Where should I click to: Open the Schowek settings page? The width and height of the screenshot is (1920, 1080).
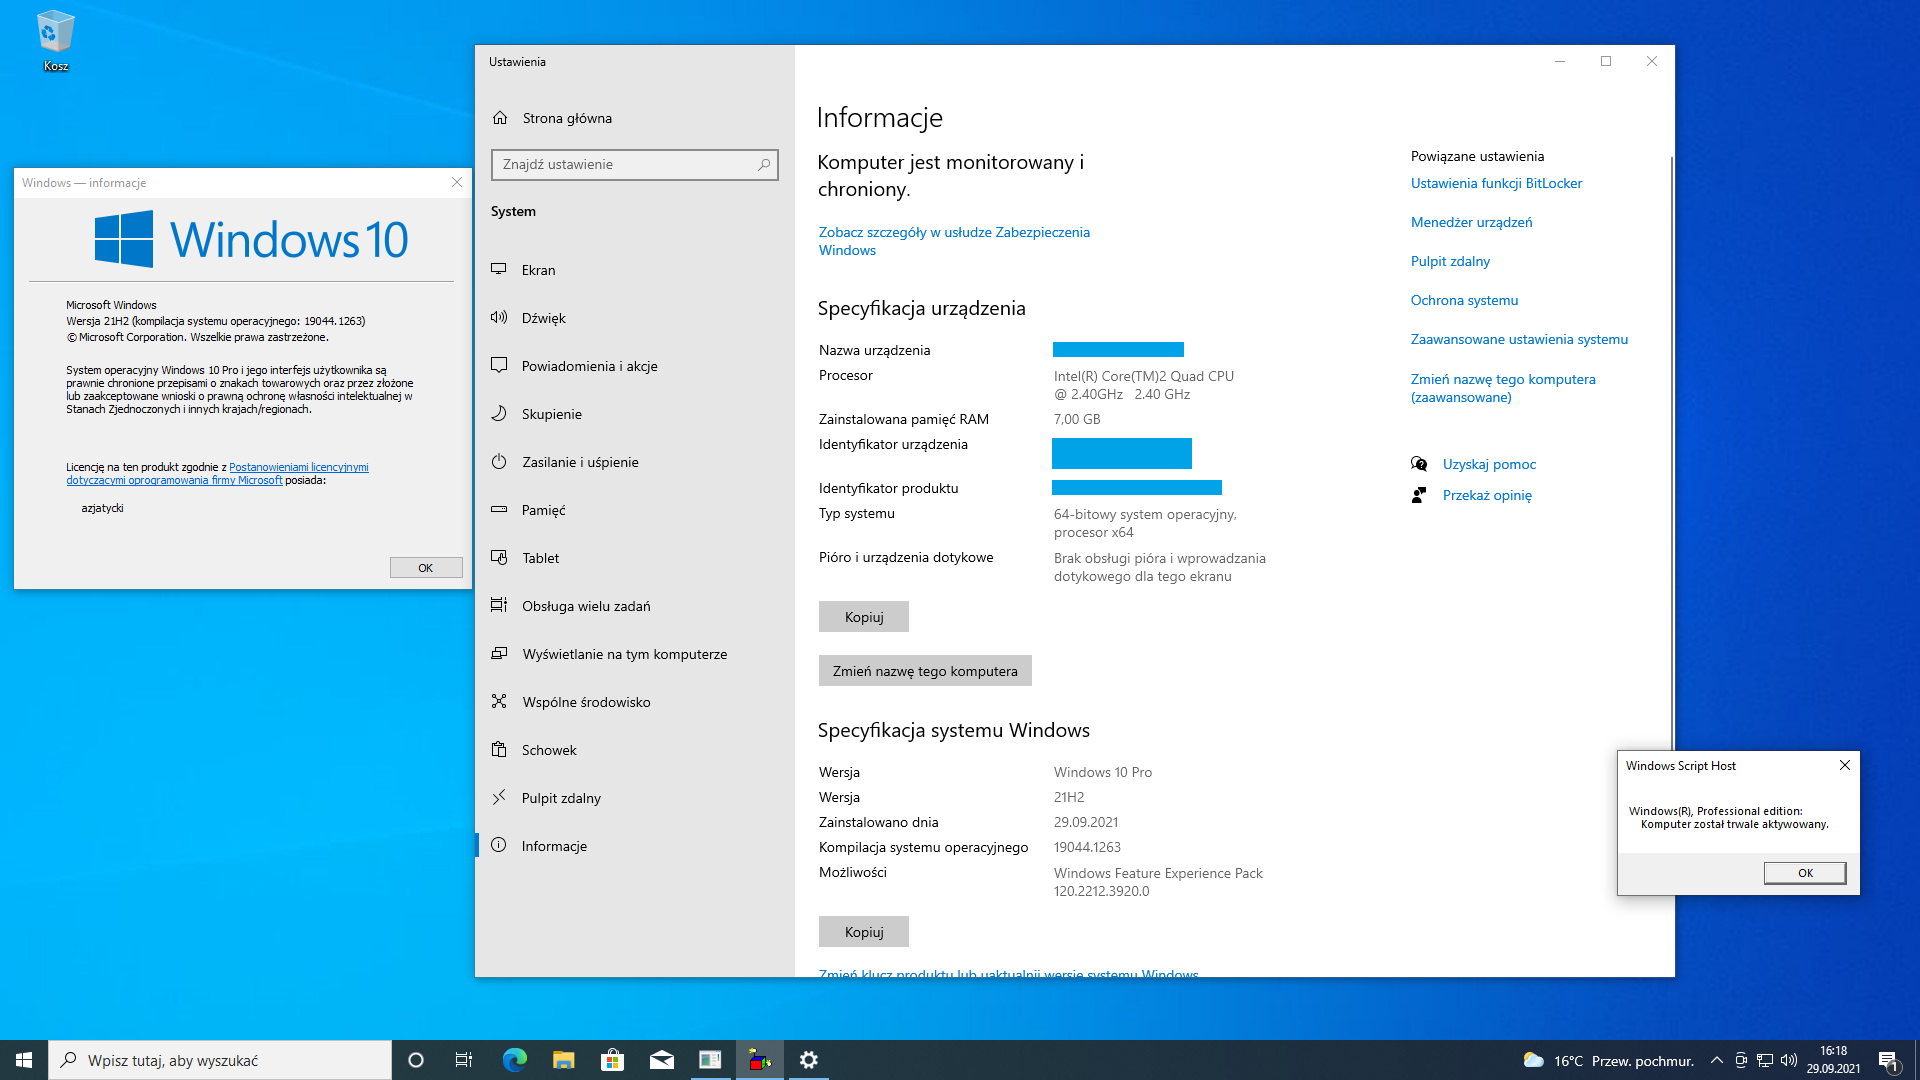pos(635,750)
